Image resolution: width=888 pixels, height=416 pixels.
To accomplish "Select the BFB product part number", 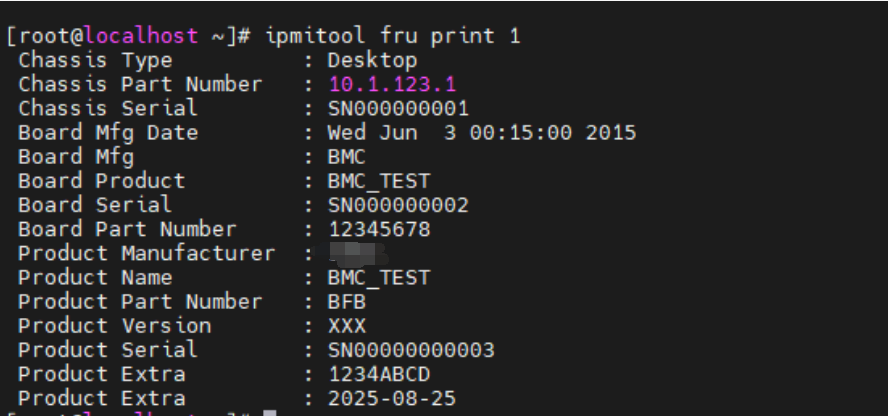I will pyautogui.click(x=347, y=301).
